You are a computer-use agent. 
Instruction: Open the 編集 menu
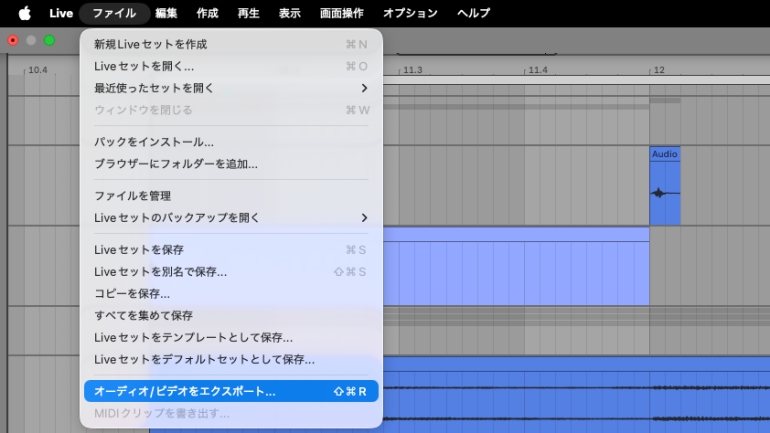click(166, 13)
